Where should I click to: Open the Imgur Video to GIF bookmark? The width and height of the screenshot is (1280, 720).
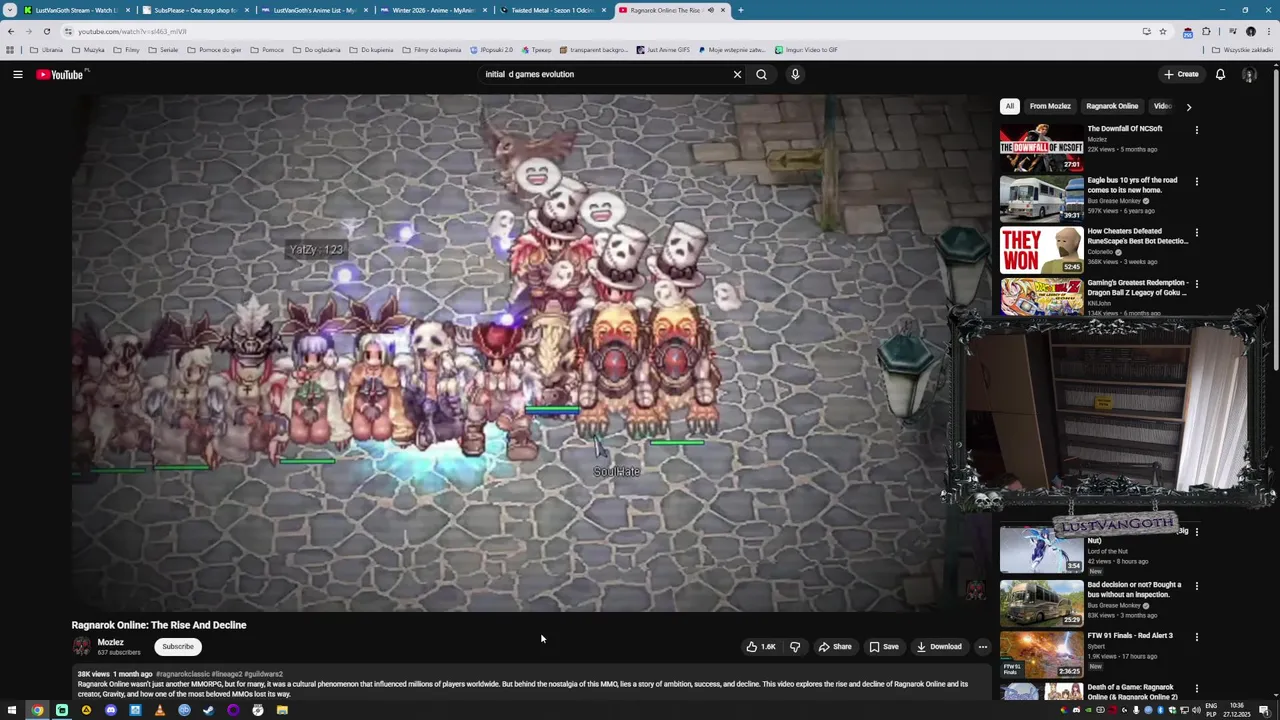(806, 50)
